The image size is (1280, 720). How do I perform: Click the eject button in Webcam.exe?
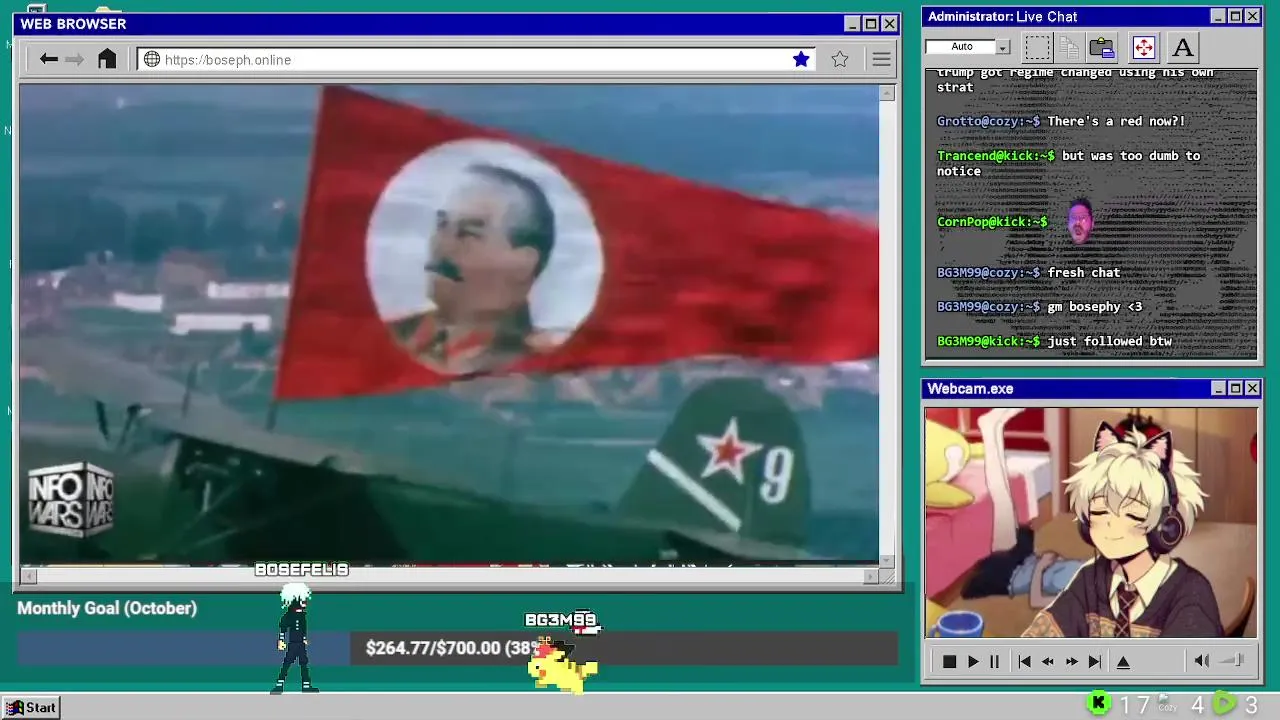tap(1123, 661)
